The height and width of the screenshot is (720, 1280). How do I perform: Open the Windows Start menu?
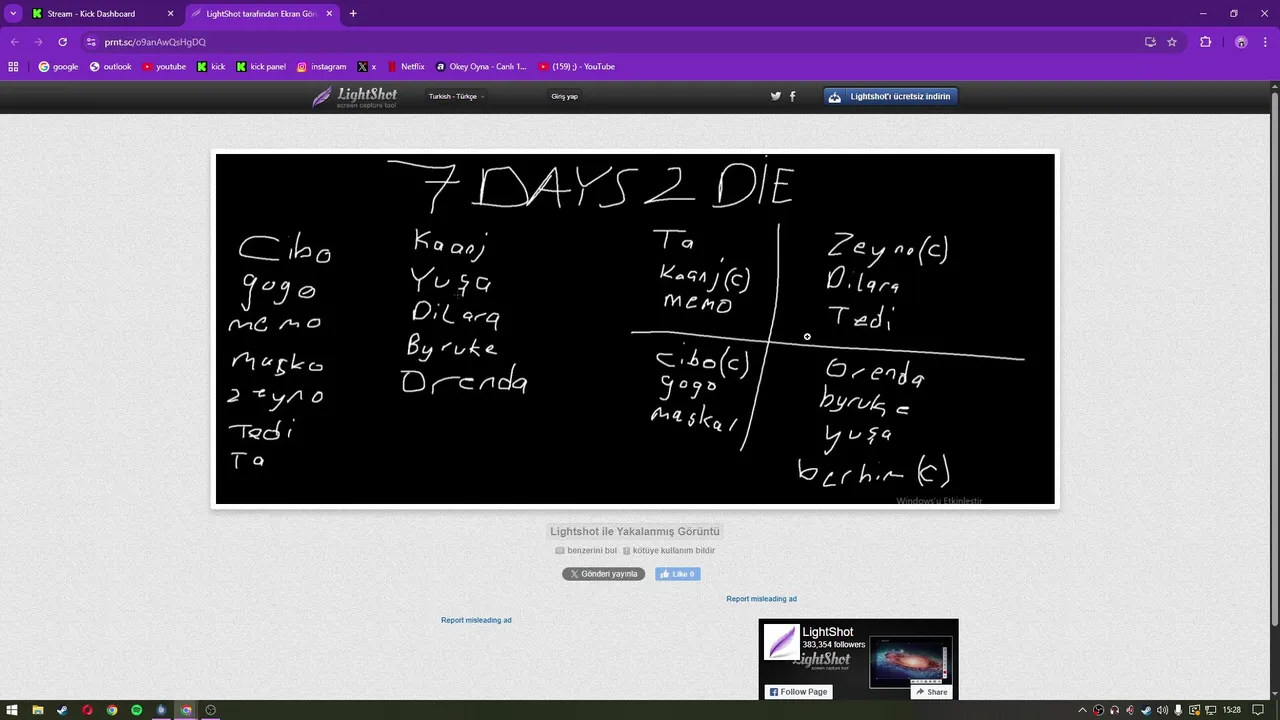point(13,710)
